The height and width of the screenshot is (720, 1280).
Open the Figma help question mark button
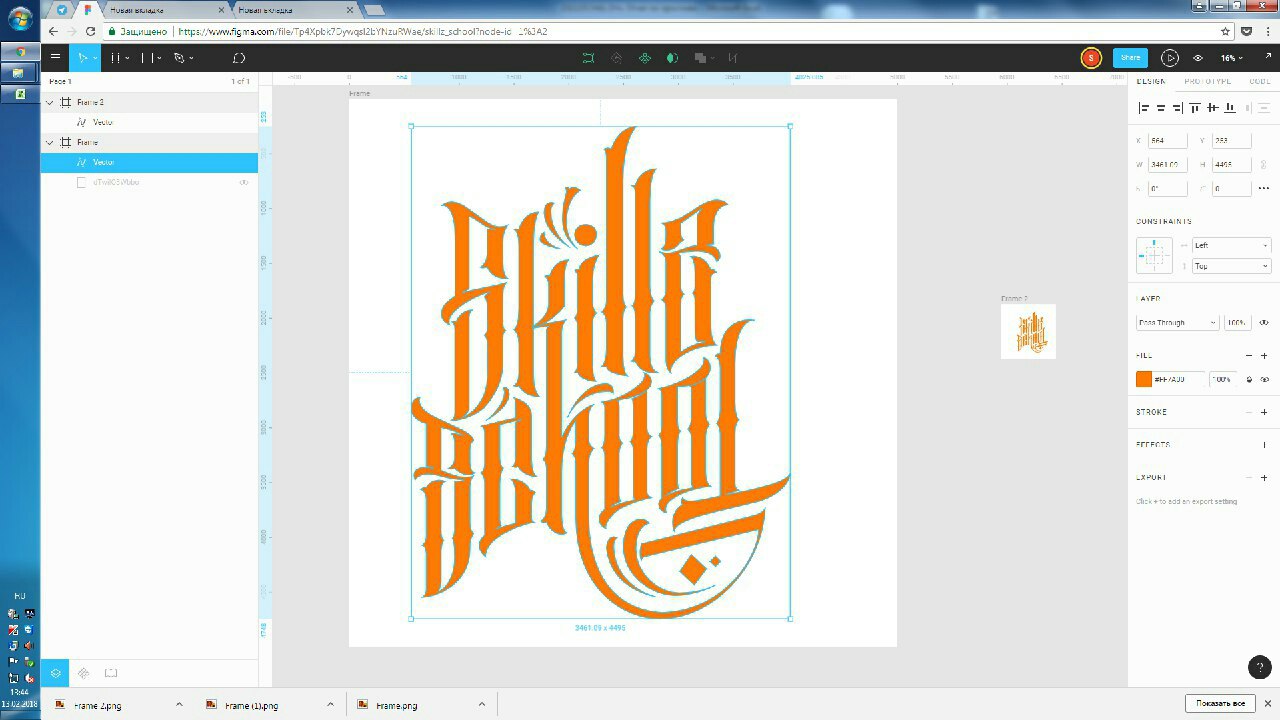click(1259, 667)
